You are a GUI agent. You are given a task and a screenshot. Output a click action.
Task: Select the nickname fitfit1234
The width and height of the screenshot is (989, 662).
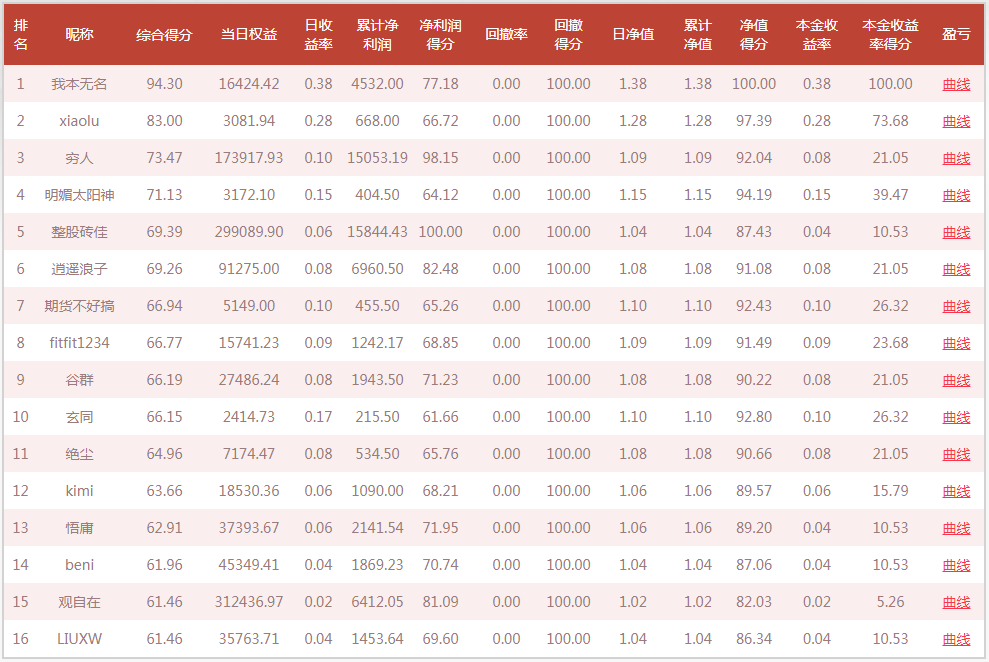tap(79, 343)
